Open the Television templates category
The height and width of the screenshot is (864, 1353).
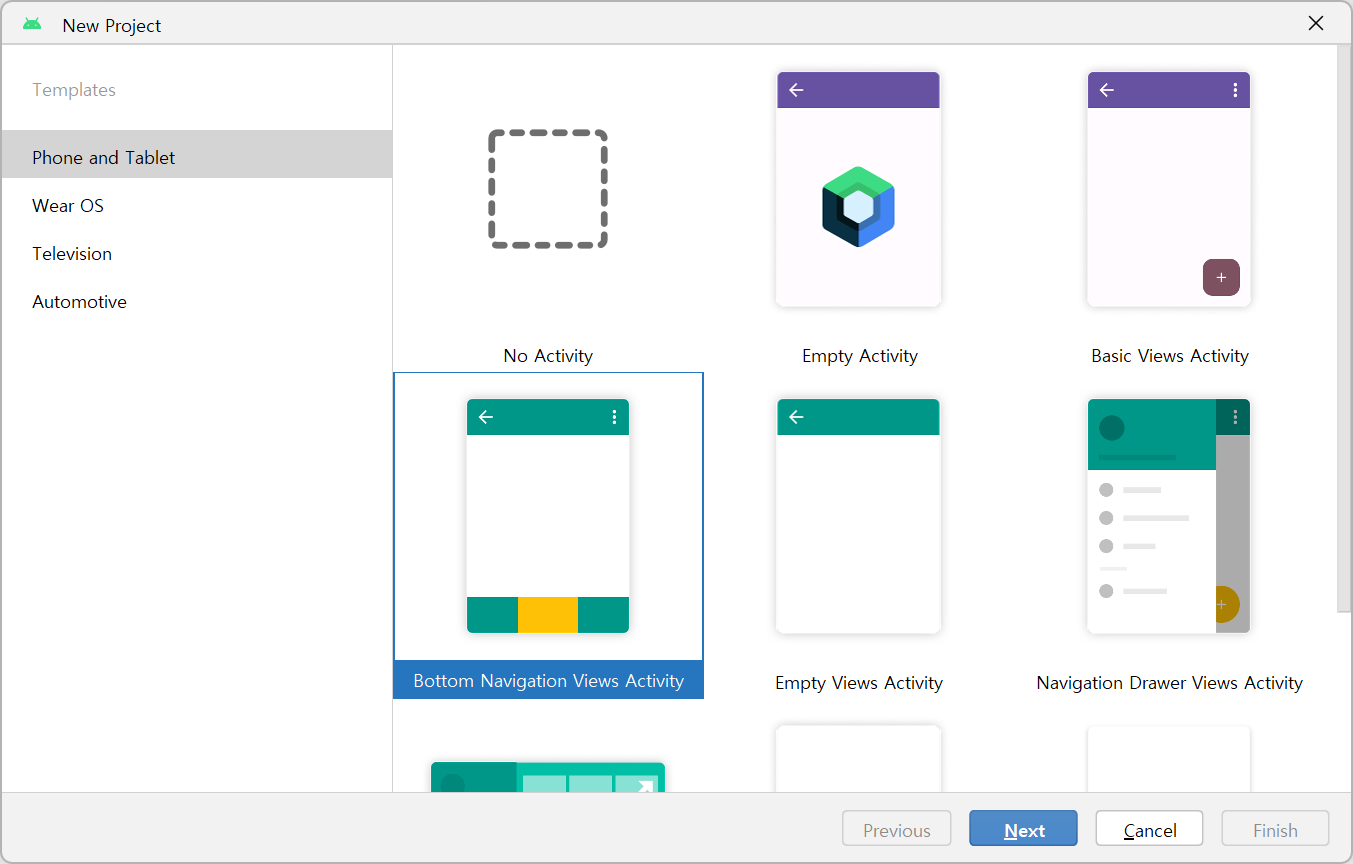[197, 254]
